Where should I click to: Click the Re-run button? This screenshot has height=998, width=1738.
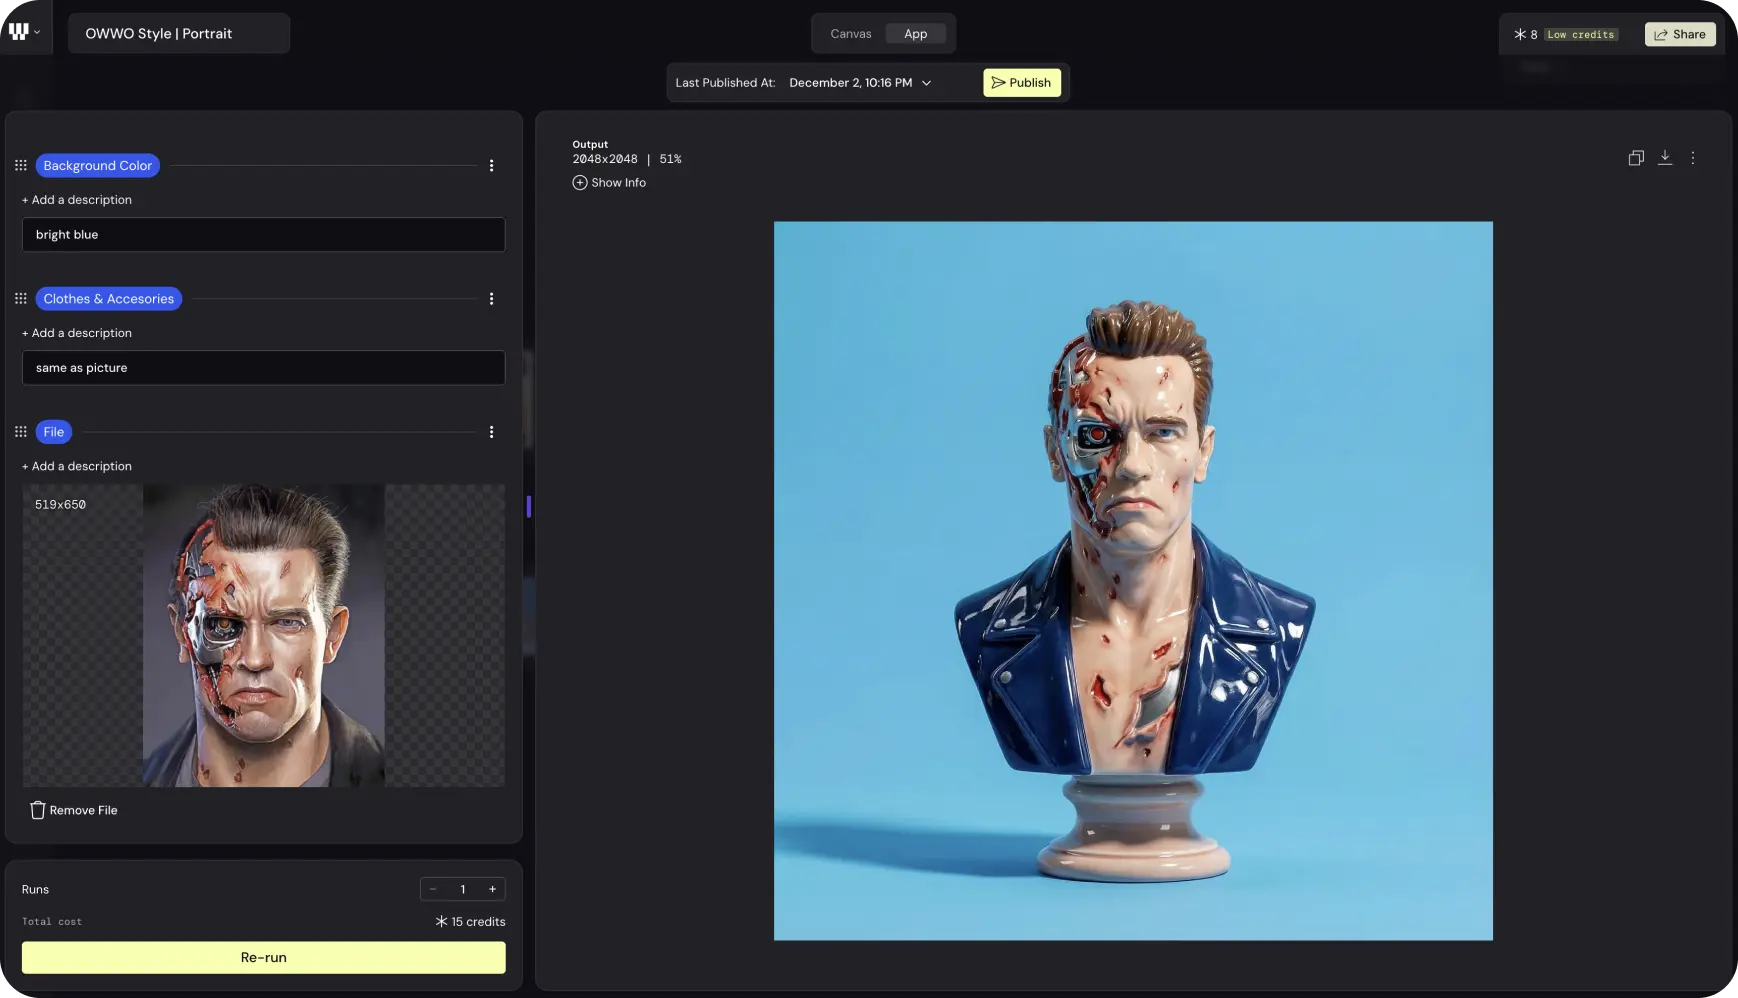tap(264, 957)
